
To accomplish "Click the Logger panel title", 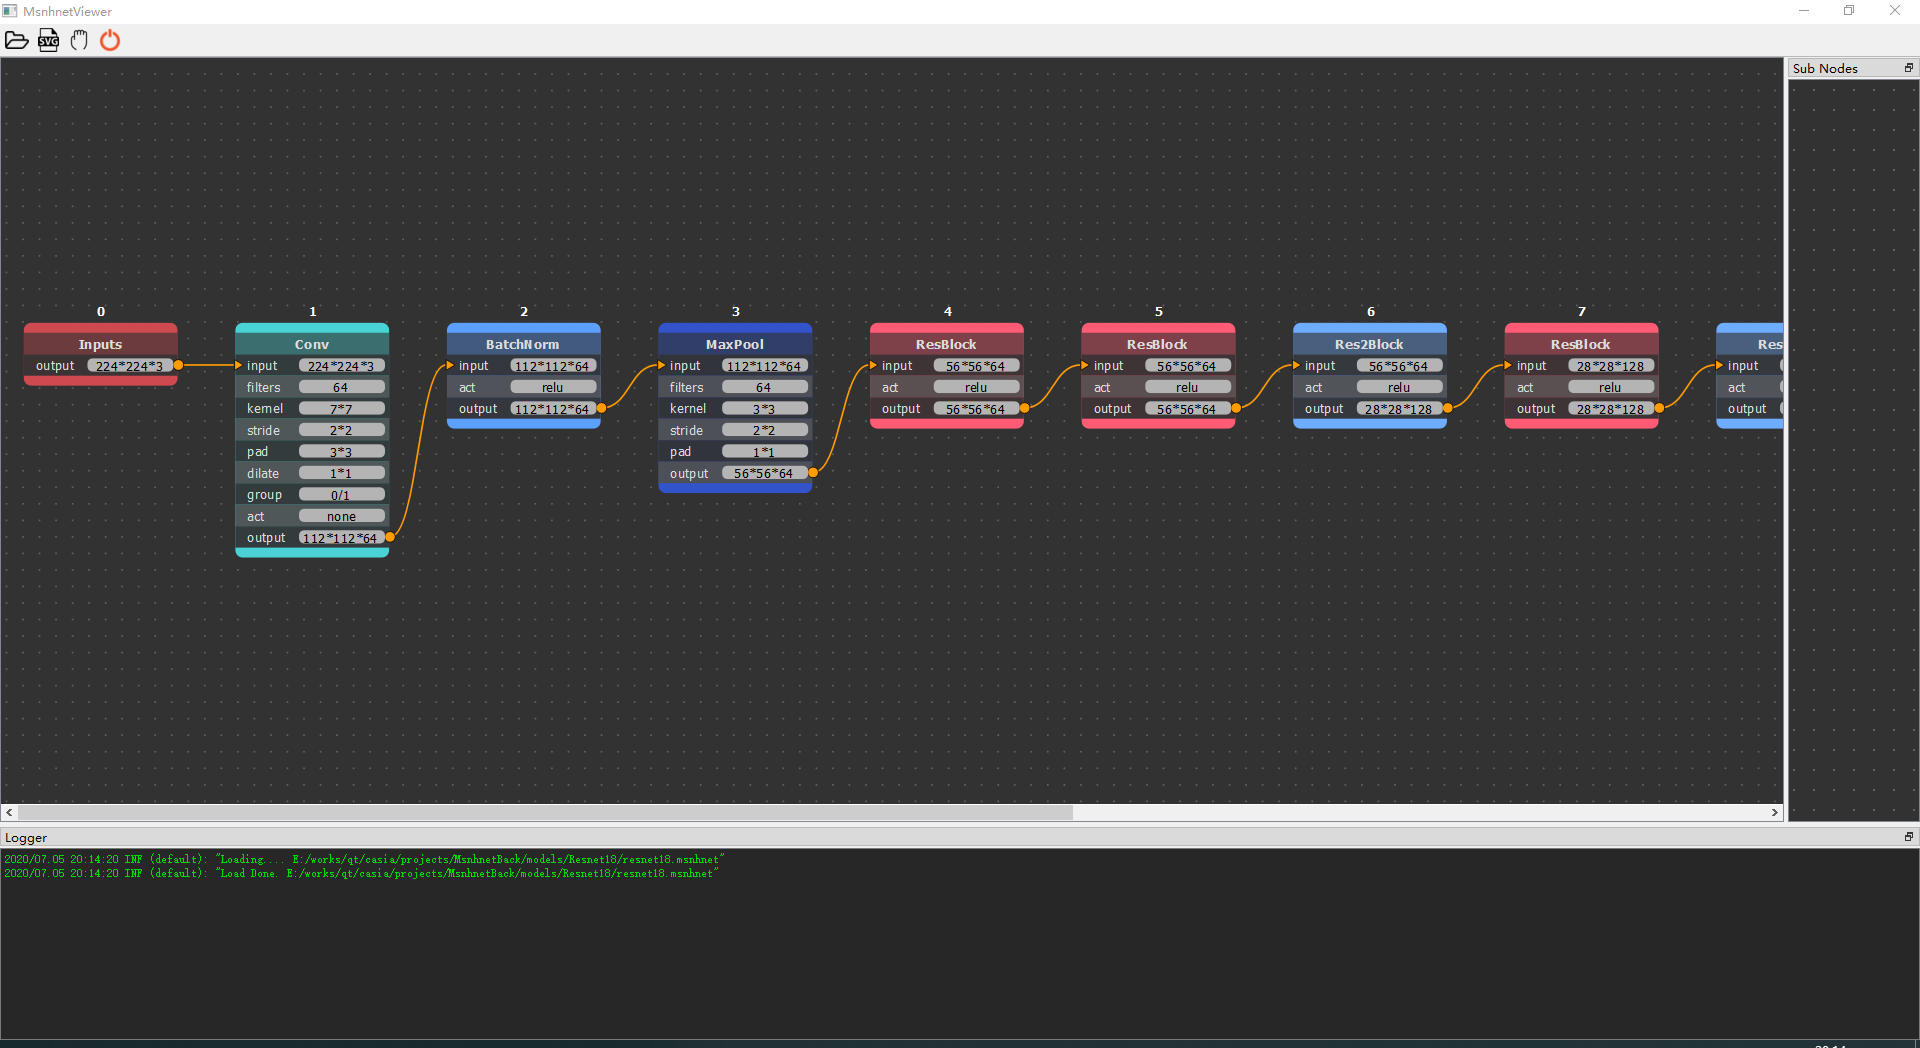I will tap(26, 838).
